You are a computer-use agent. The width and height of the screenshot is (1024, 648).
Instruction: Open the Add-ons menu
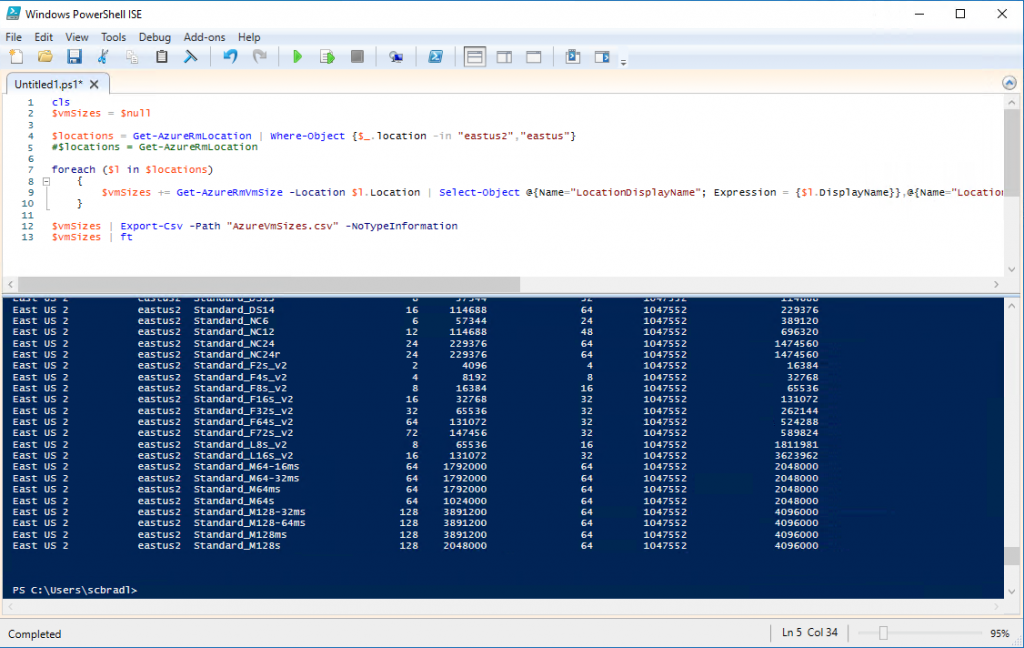point(204,37)
